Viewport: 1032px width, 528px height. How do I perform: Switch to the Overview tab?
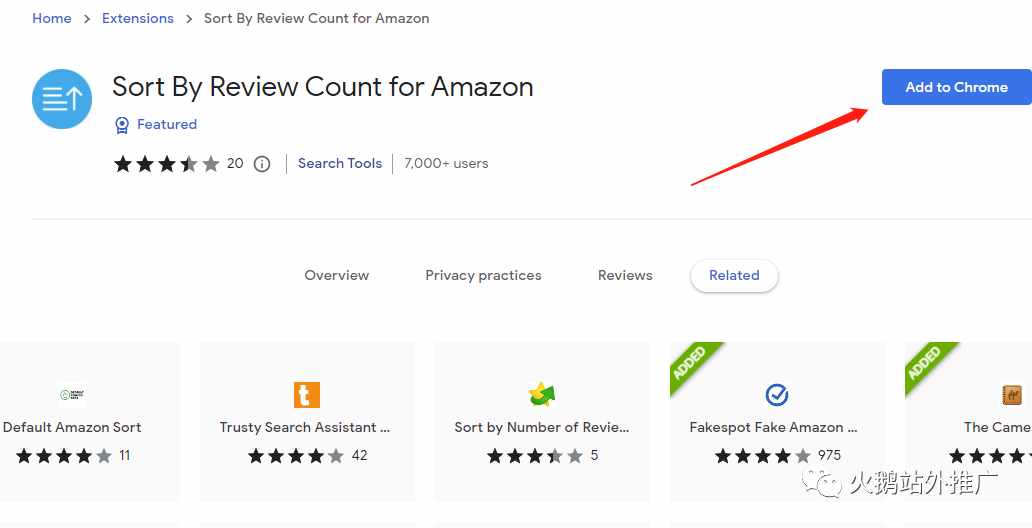click(x=336, y=275)
